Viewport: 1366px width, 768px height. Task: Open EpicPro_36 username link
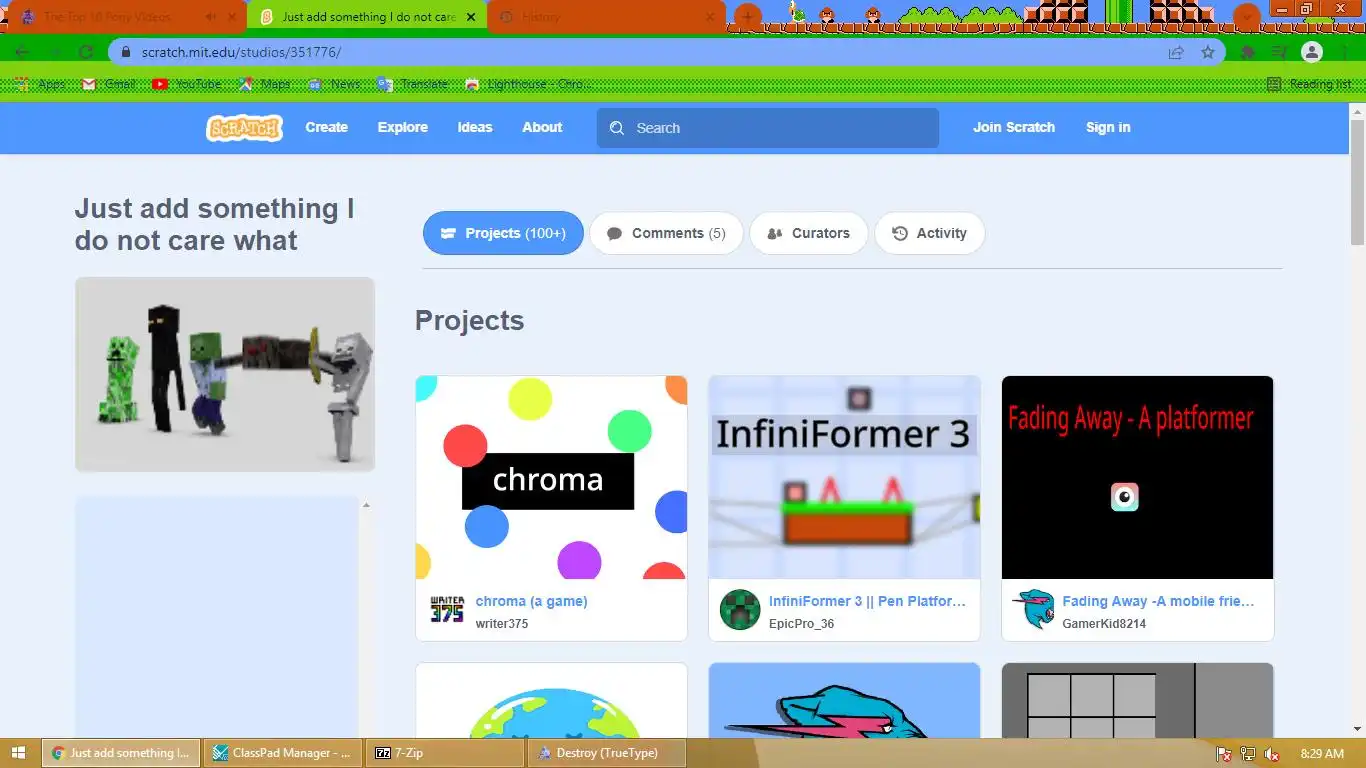801,623
